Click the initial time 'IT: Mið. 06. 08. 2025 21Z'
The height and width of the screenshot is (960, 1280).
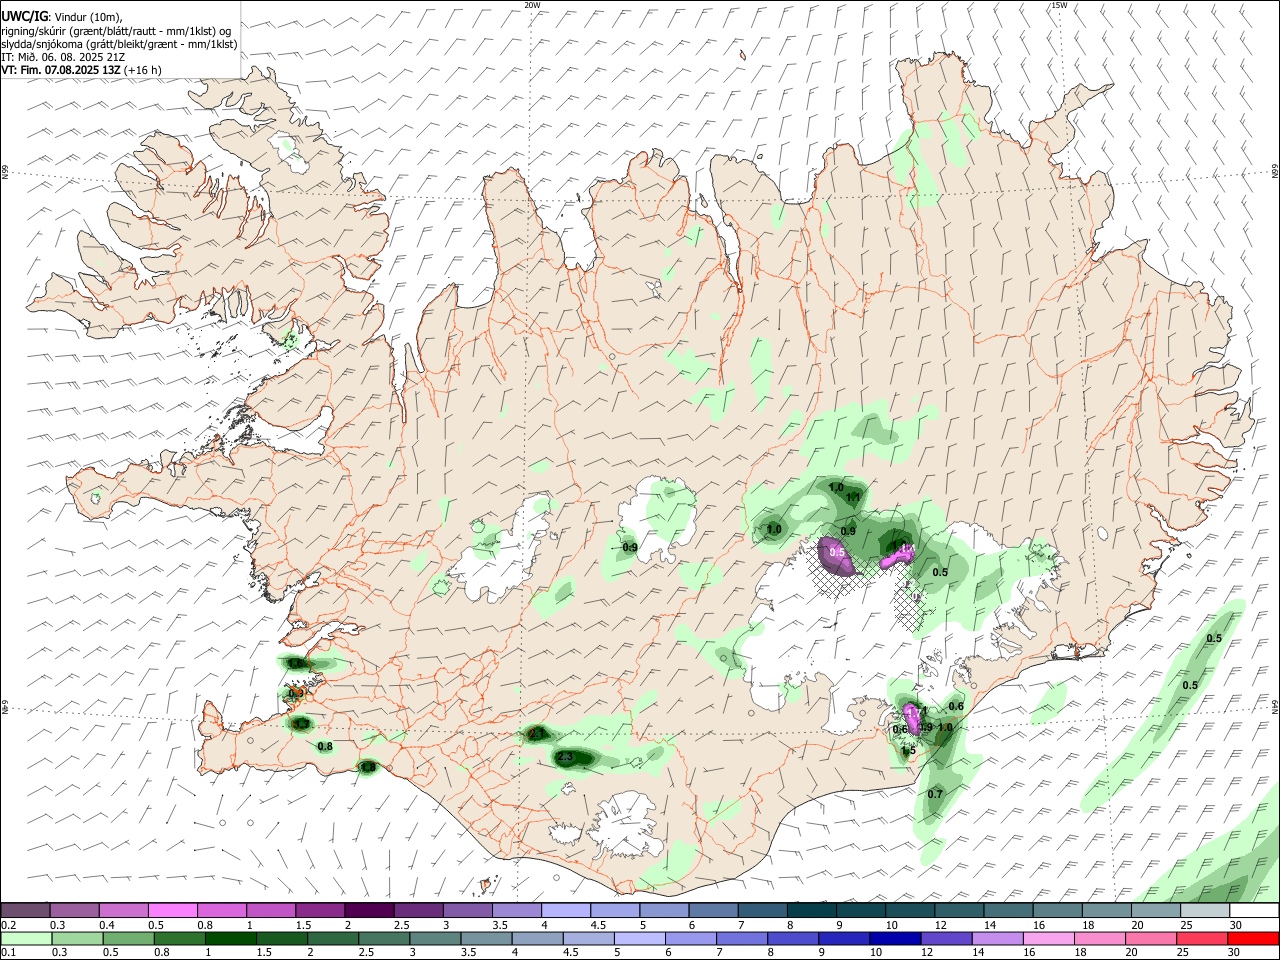pyautogui.click(x=63, y=57)
